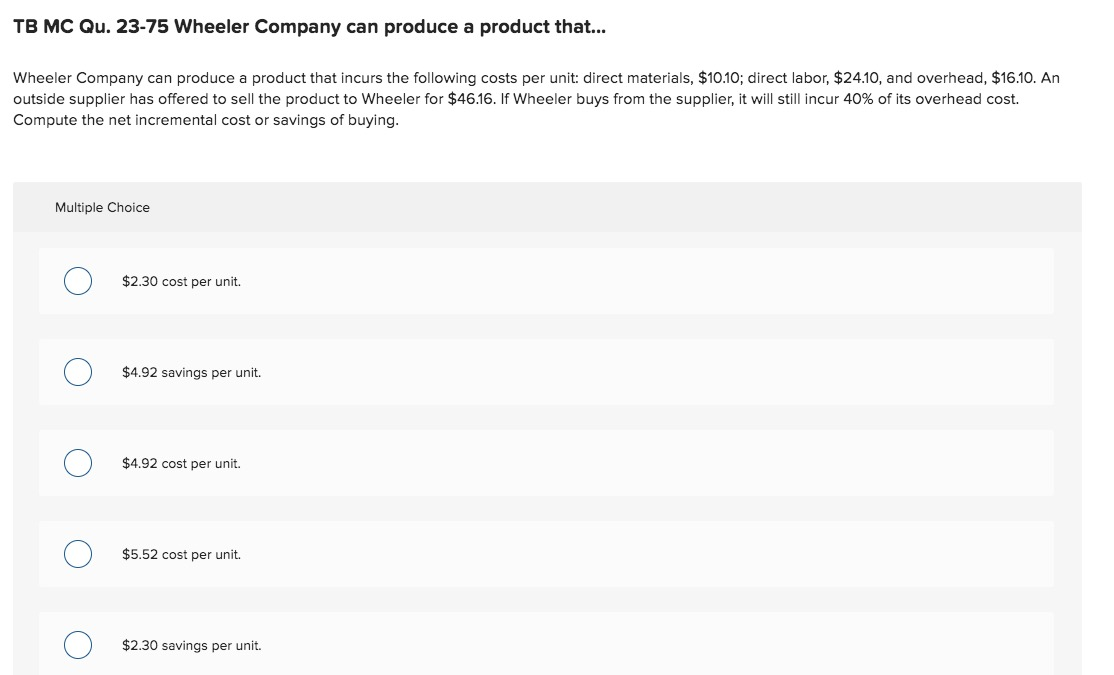Click the "Compute the net incremental cost" sentence
The width and height of the screenshot is (1114, 675).
206,121
